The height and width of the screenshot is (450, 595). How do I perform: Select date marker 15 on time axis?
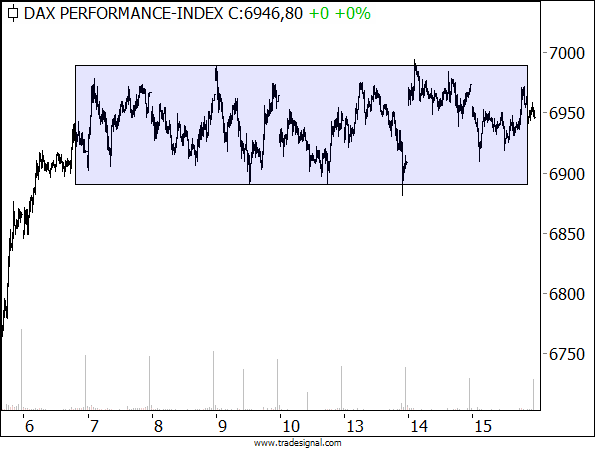[x=483, y=426]
